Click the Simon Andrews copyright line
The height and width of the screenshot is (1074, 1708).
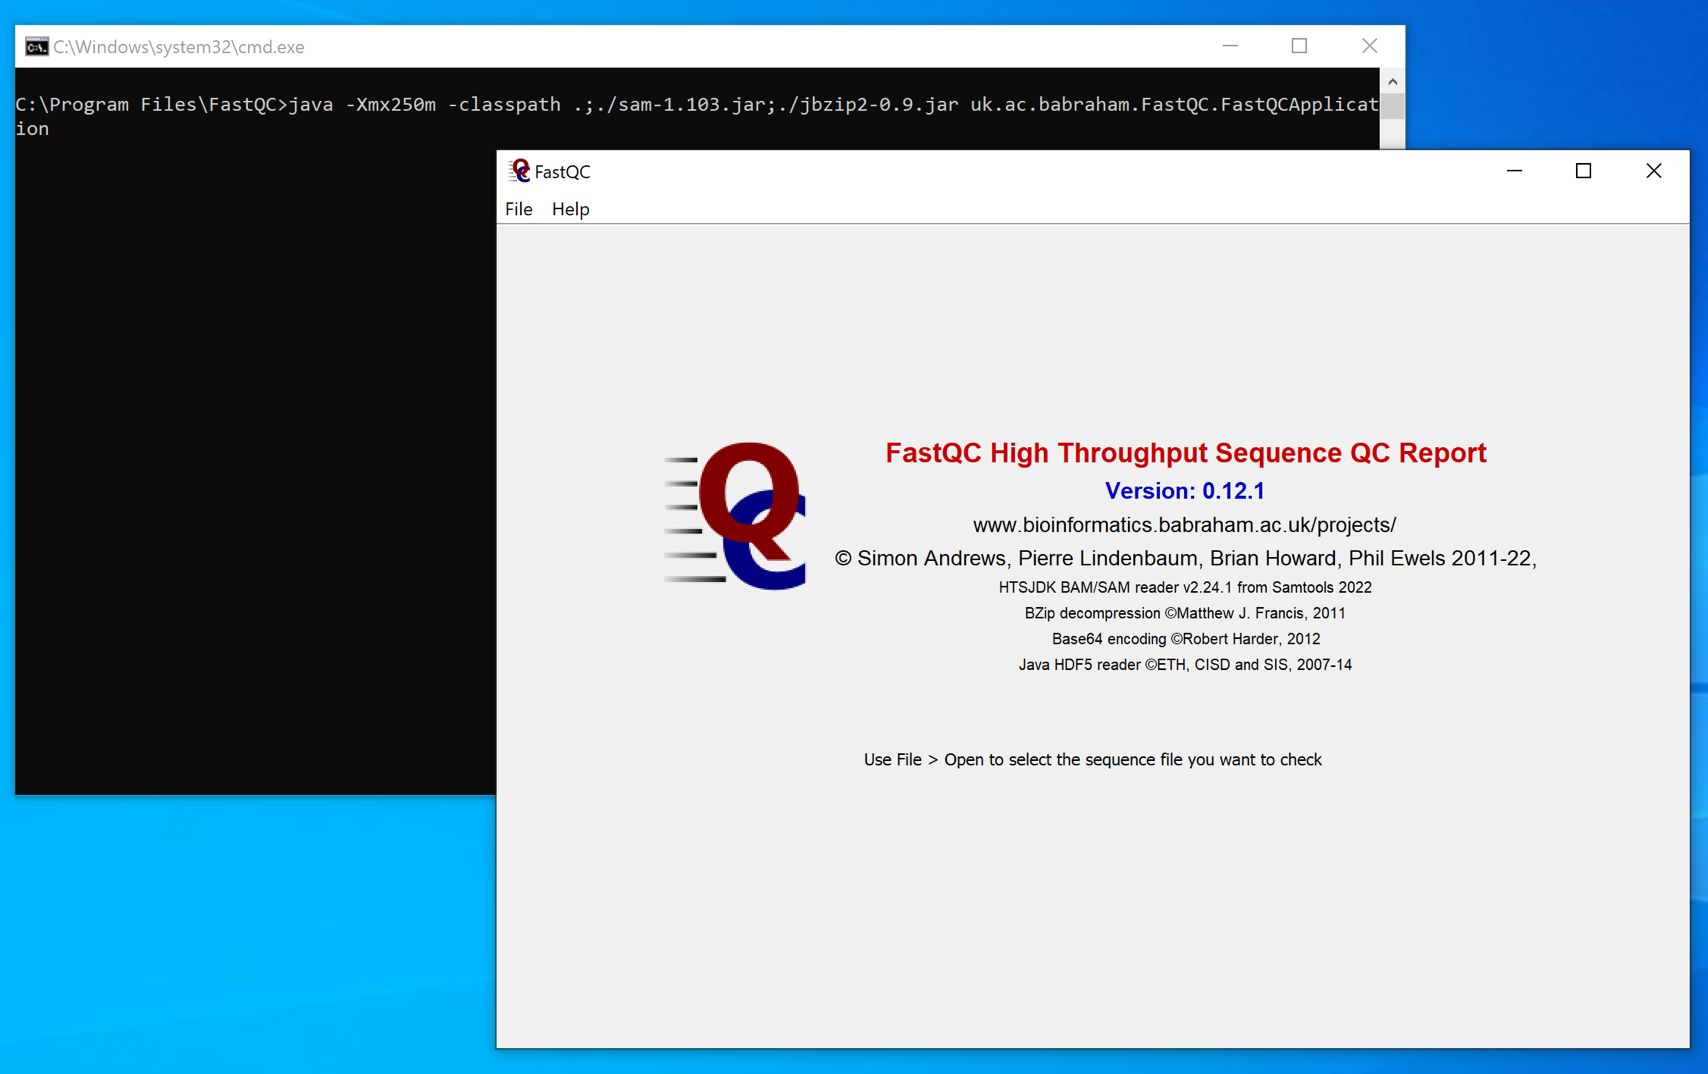(x=1185, y=558)
